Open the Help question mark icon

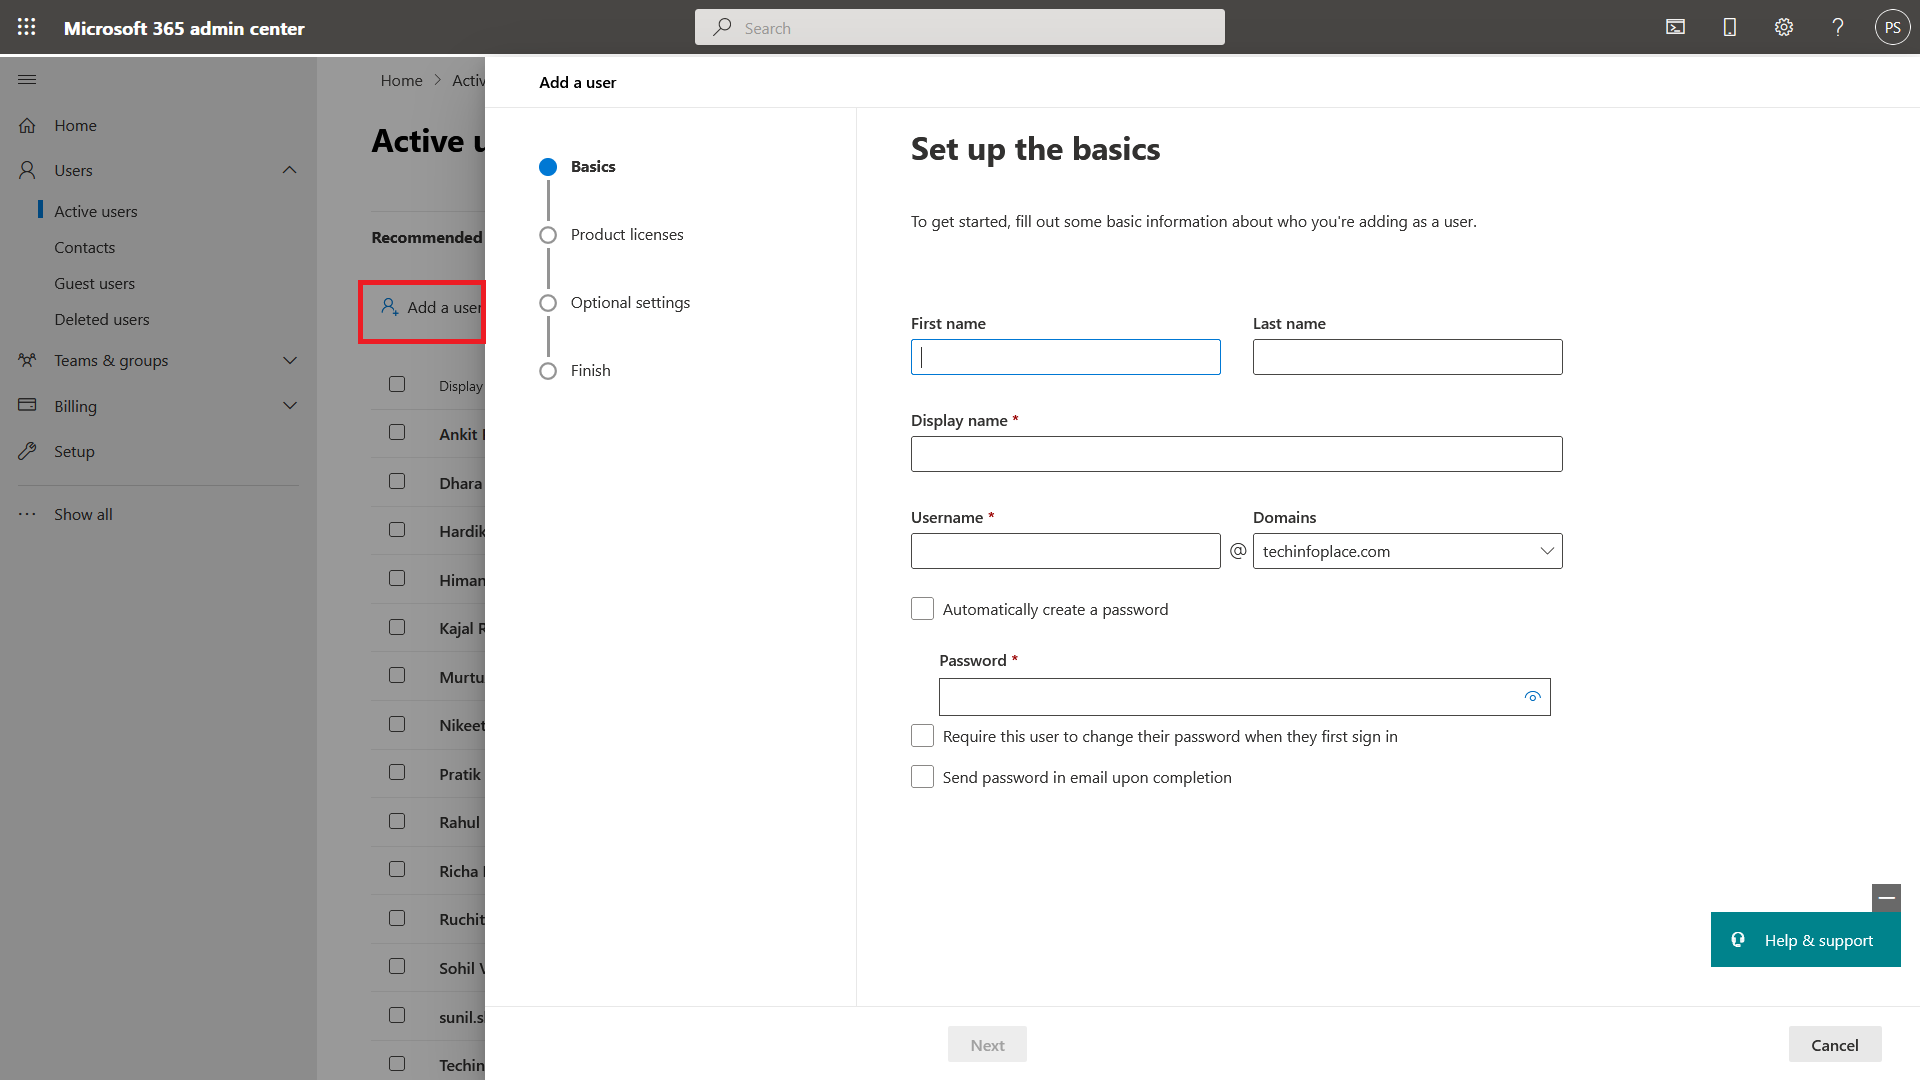(1838, 27)
